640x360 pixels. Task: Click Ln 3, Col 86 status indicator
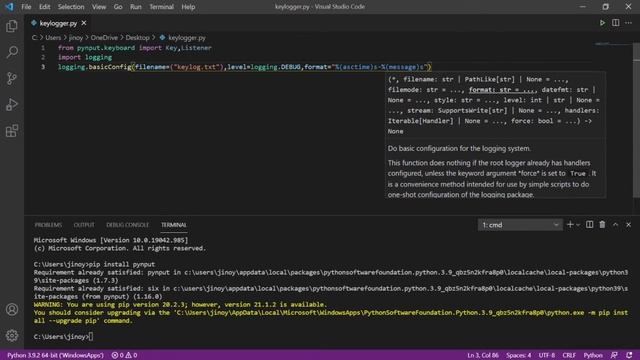(483, 356)
